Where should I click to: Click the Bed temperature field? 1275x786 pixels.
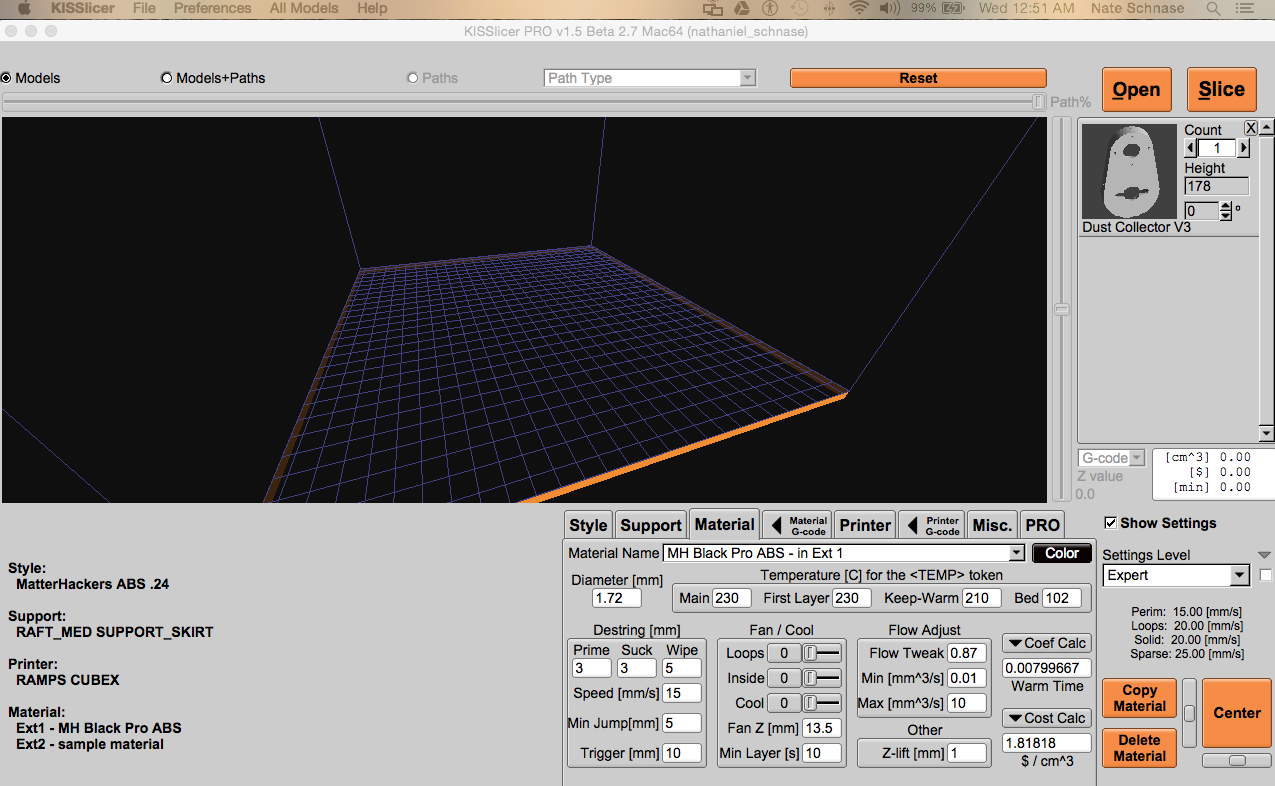pos(1062,598)
